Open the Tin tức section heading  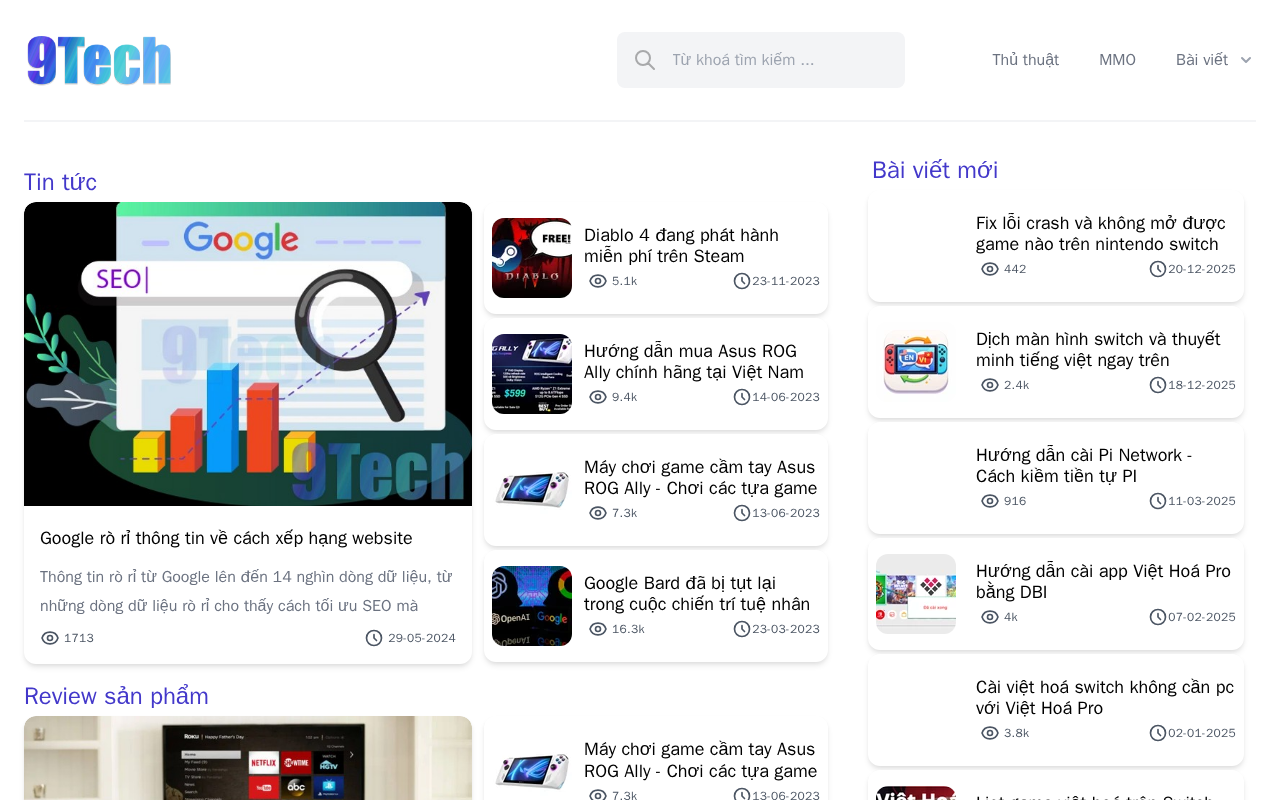[60, 182]
